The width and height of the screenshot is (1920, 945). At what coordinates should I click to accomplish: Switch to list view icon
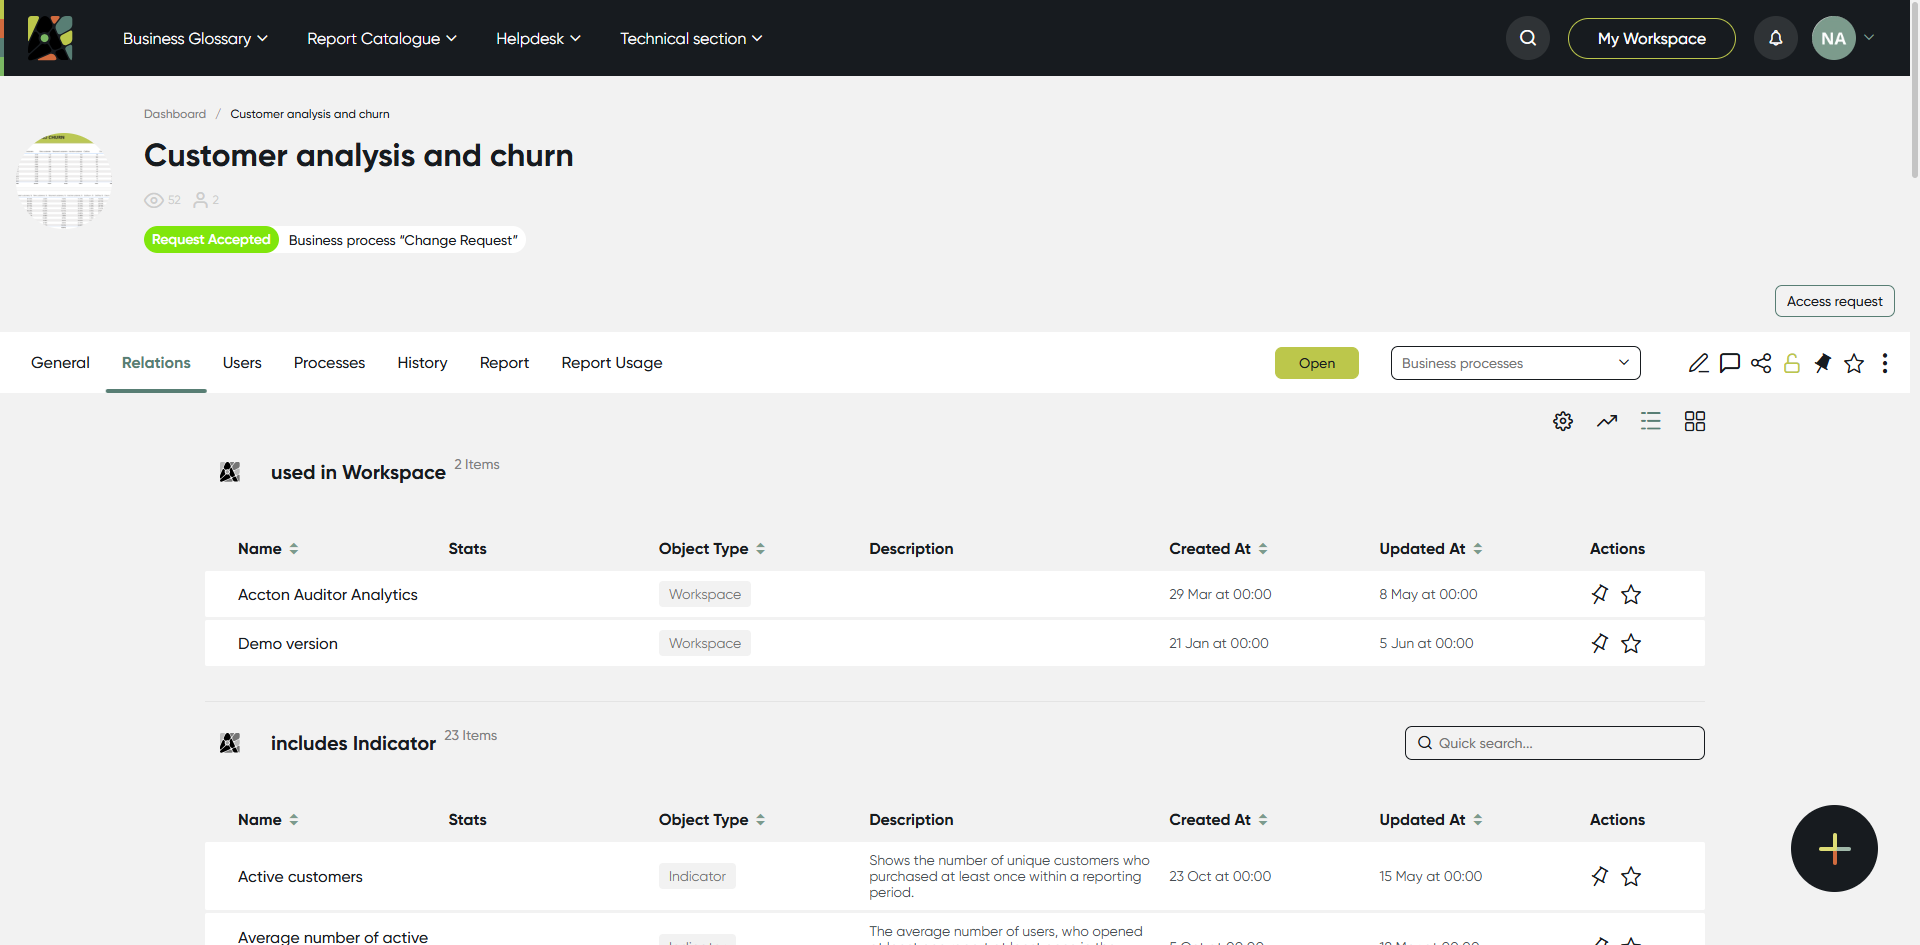point(1651,421)
